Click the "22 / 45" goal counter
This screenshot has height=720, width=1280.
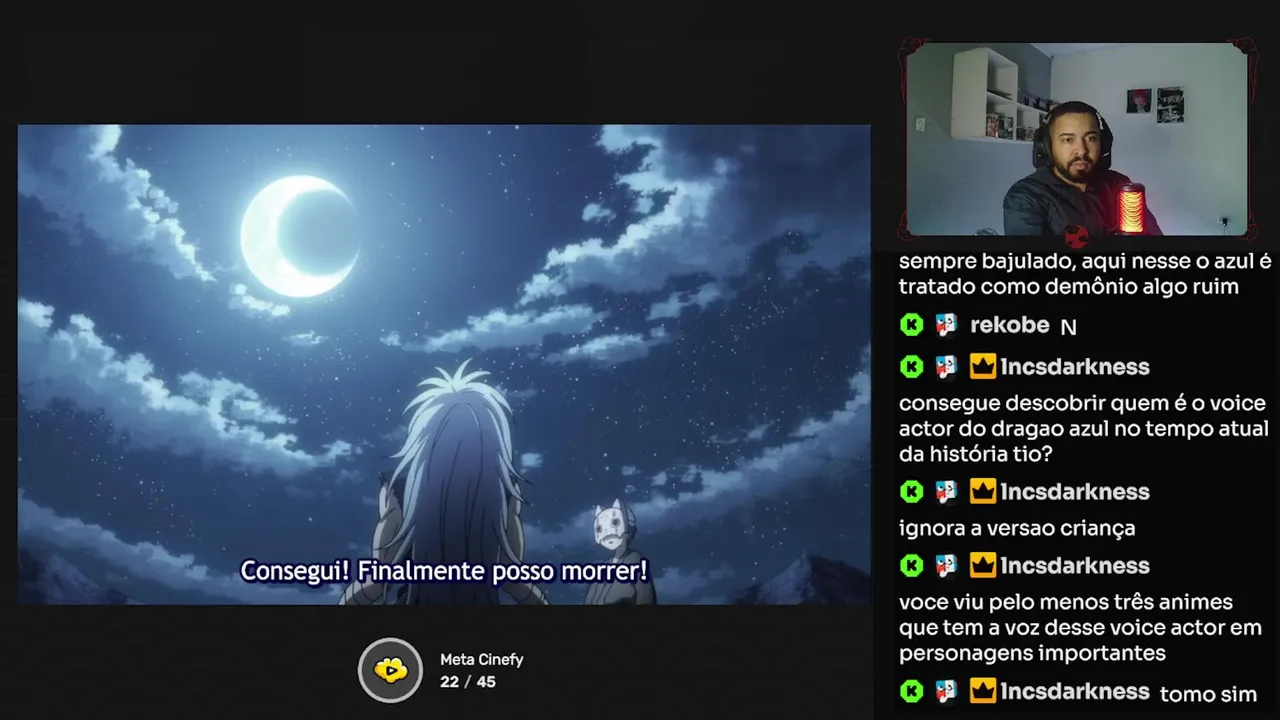pos(468,682)
